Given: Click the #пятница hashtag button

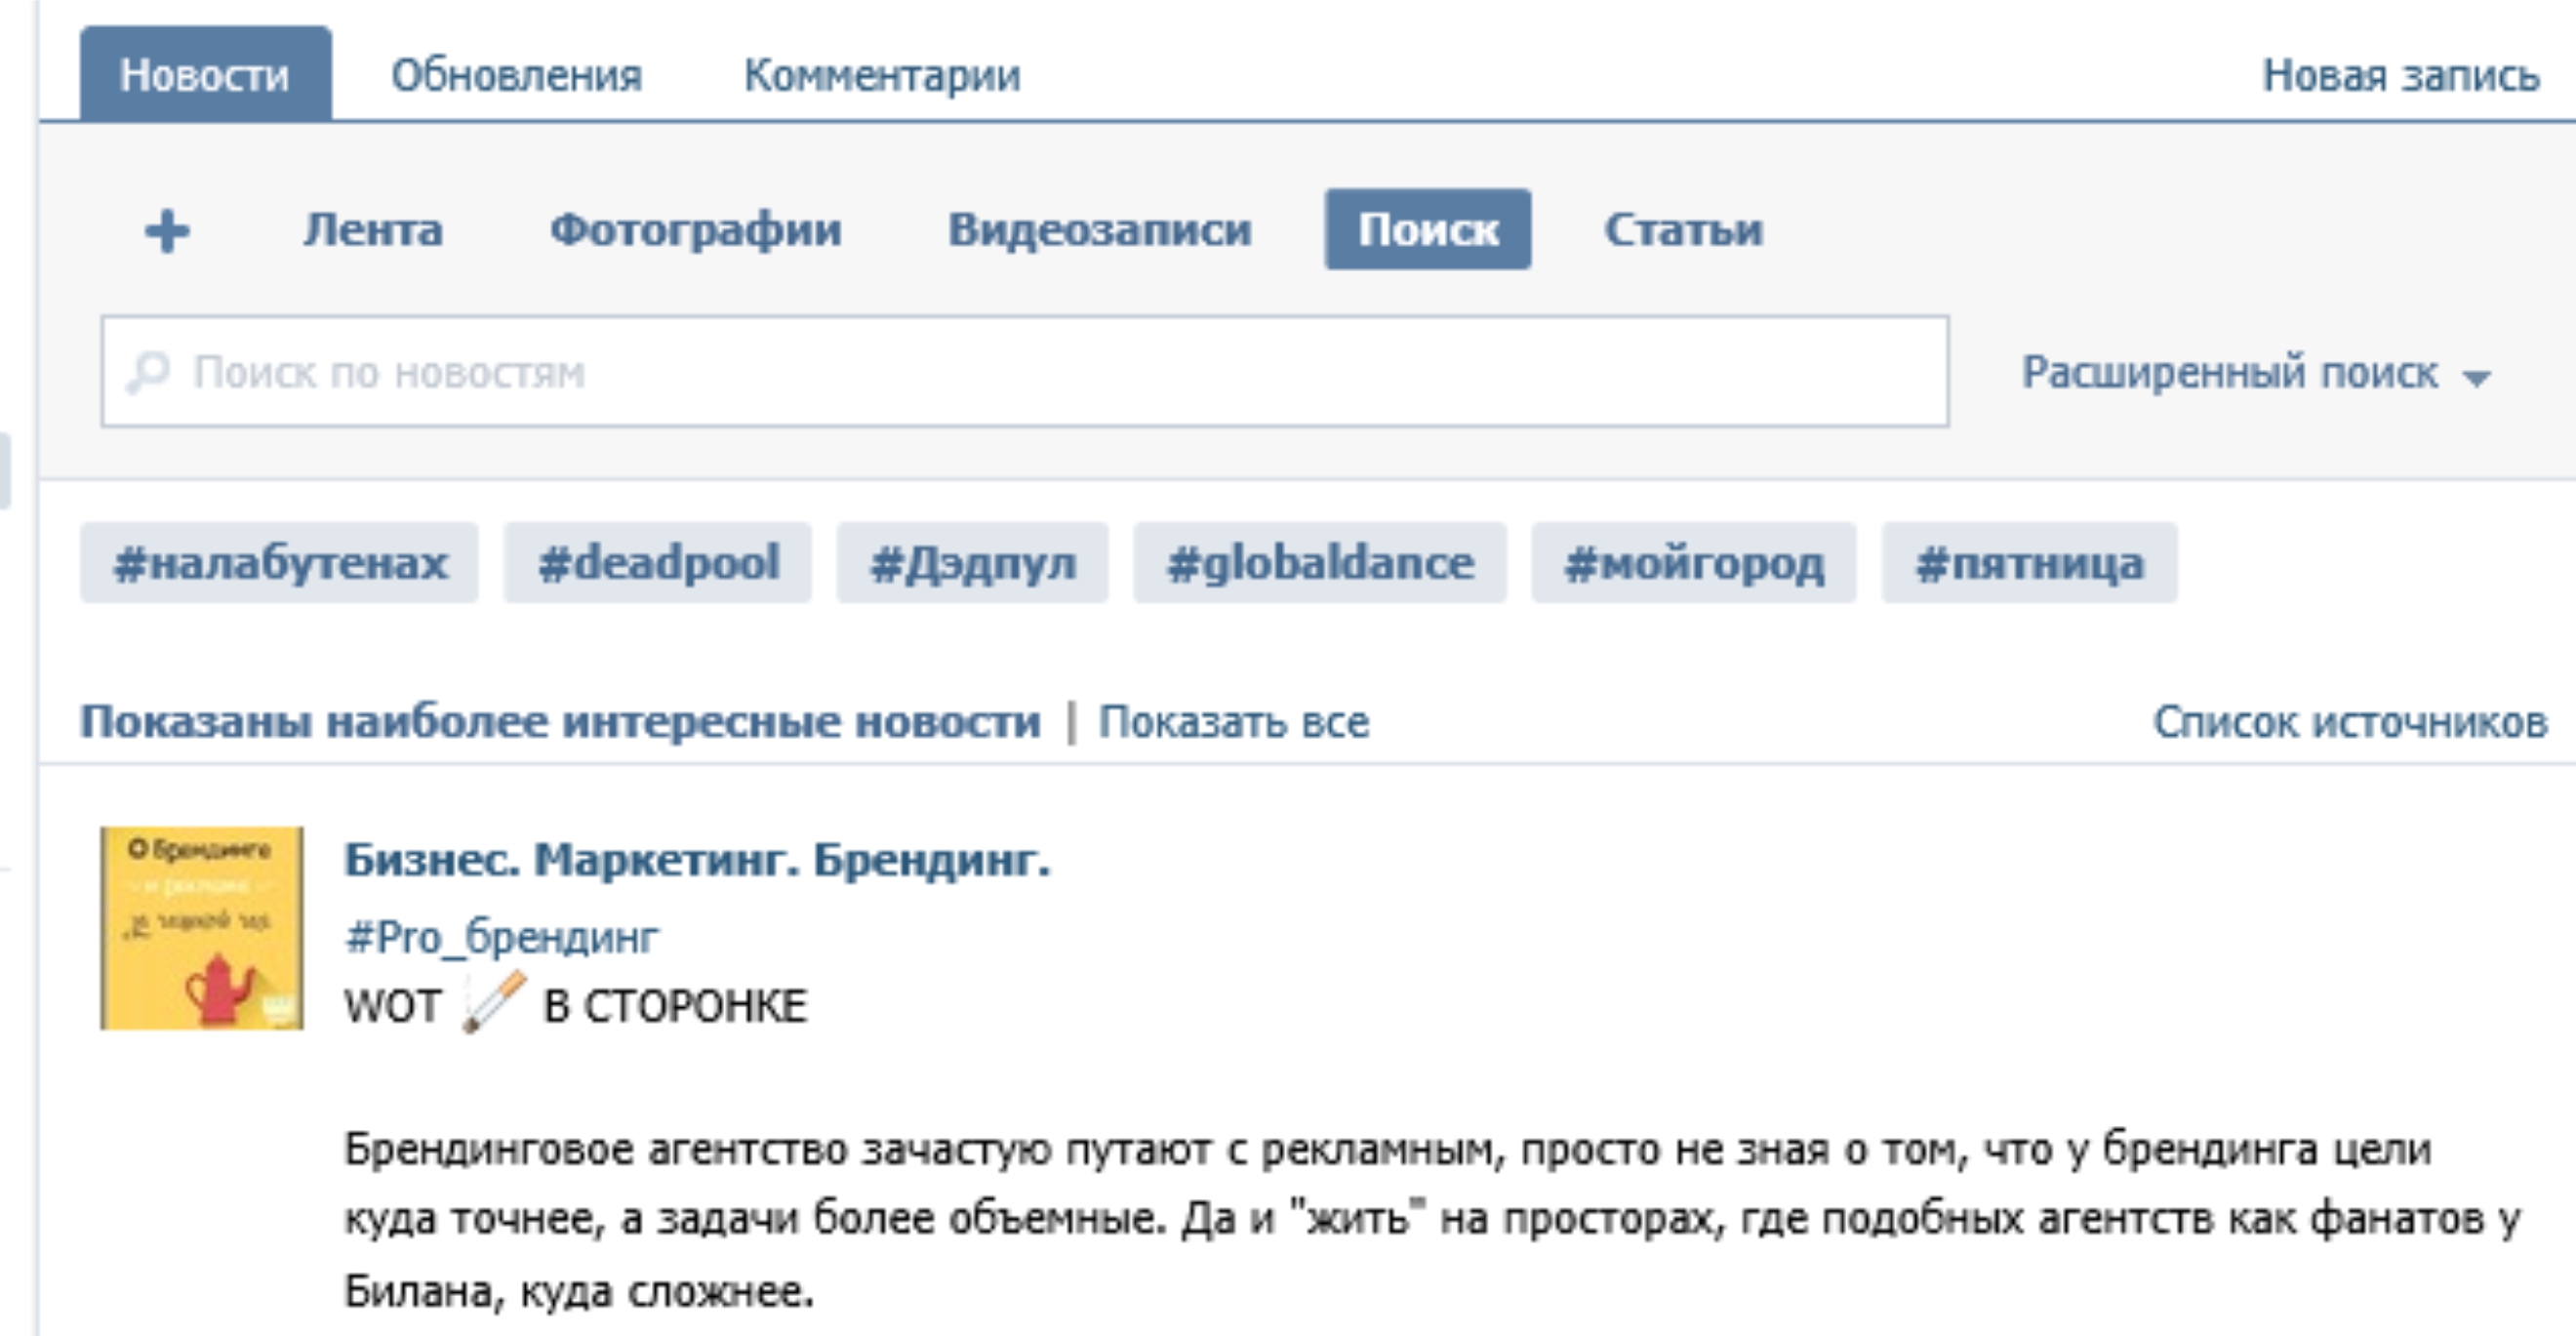Looking at the screenshot, I should [2029, 563].
